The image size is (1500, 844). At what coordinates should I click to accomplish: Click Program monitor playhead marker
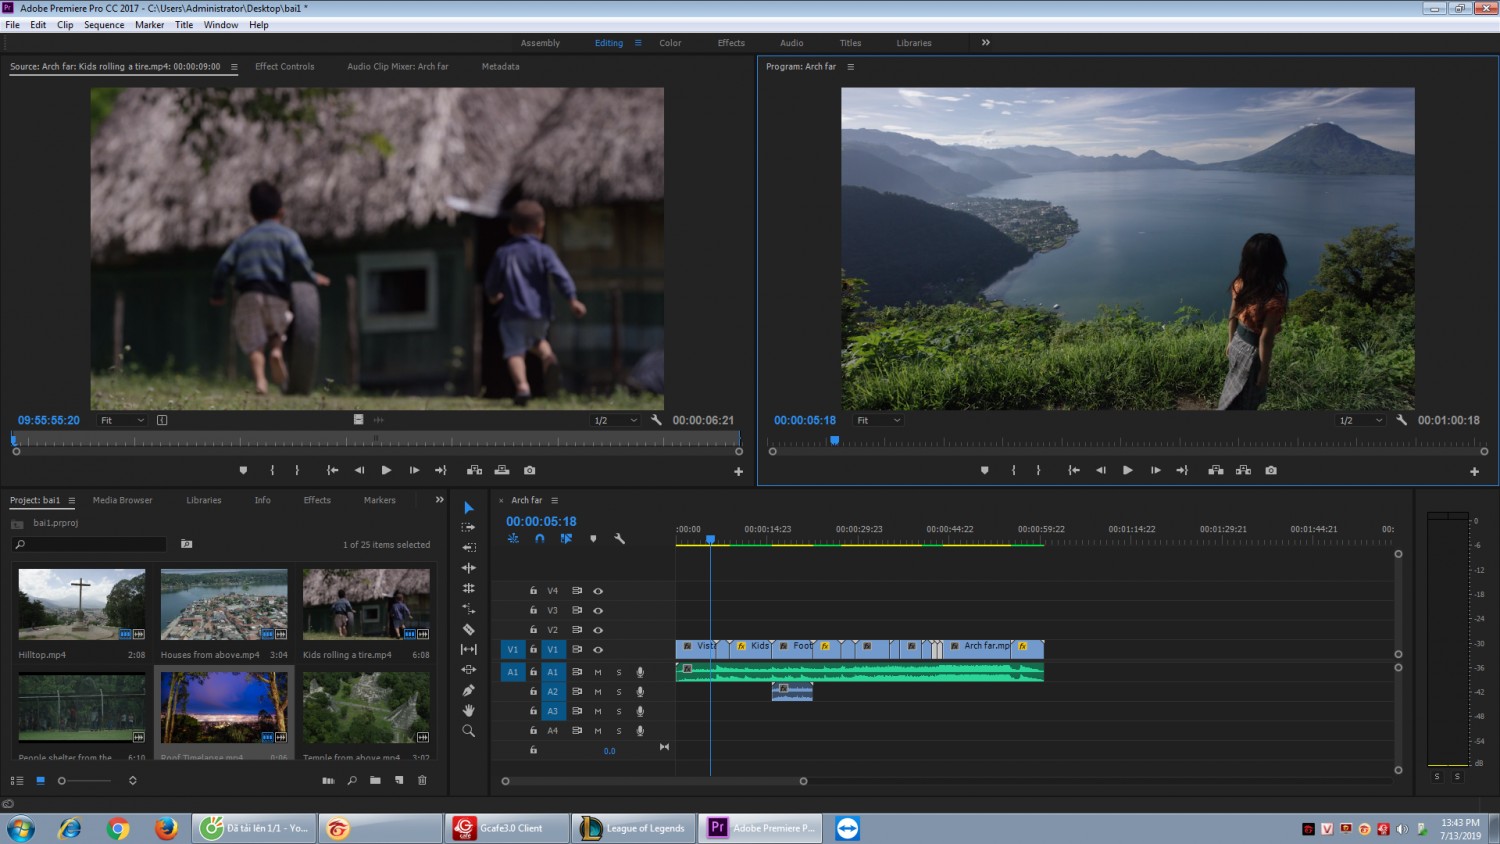pos(834,440)
